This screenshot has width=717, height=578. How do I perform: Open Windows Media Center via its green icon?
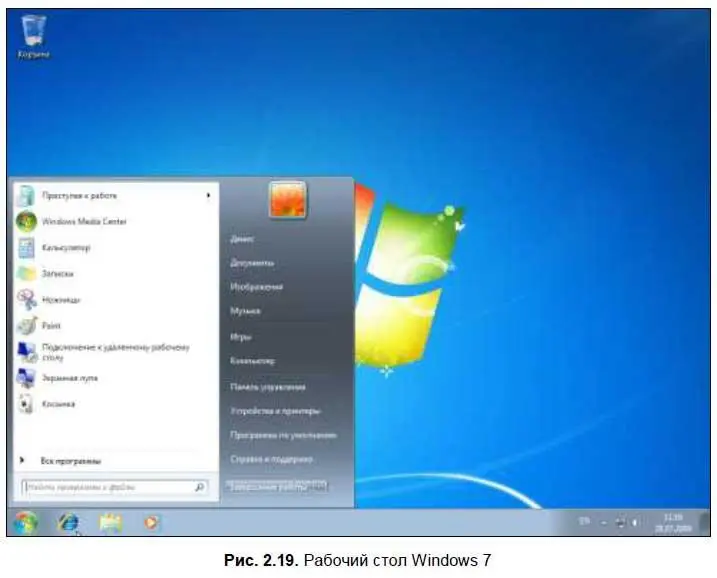[x=27, y=221]
